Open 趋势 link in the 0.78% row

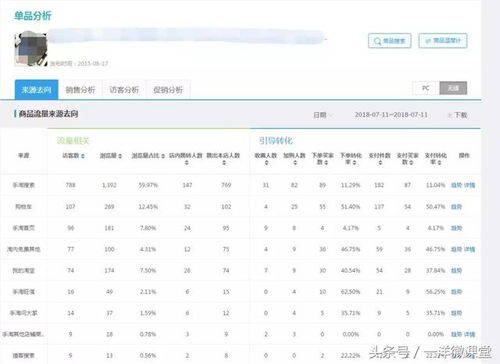tap(456, 334)
